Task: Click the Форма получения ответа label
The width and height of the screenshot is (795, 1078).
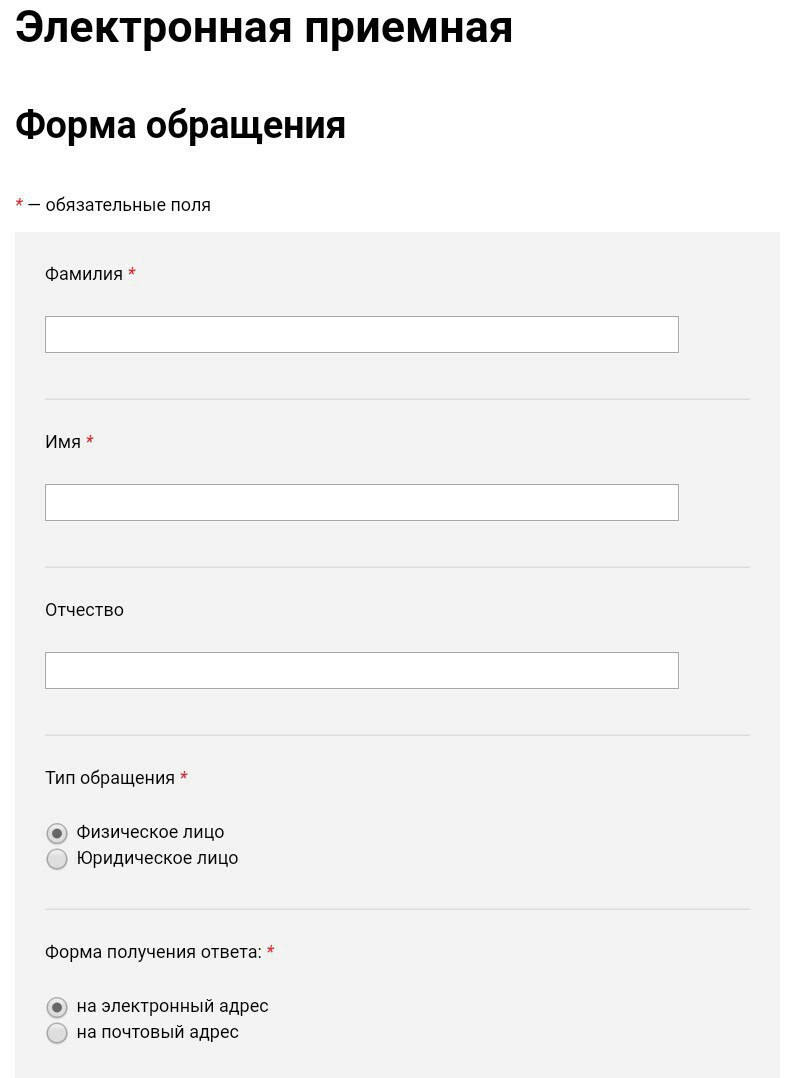Action: coord(153,952)
